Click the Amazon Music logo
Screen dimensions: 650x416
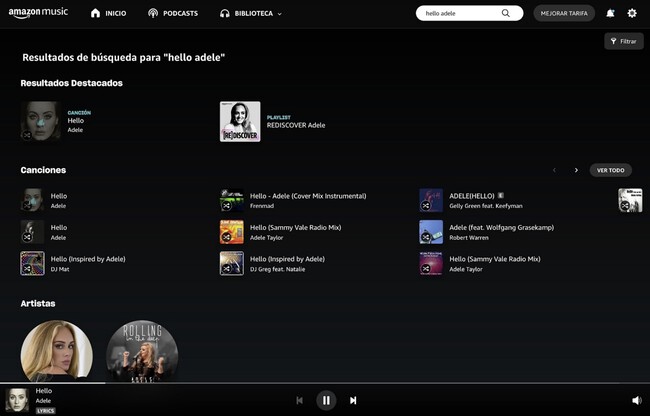pyautogui.click(x=38, y=13)
